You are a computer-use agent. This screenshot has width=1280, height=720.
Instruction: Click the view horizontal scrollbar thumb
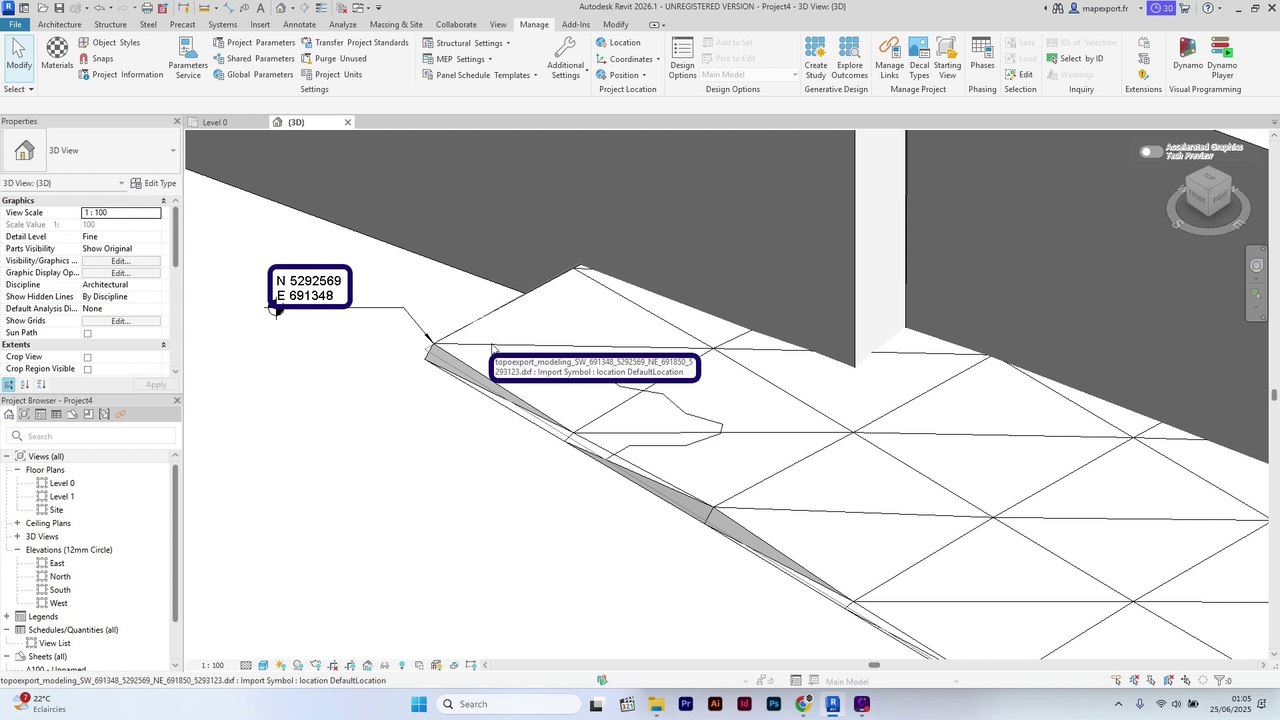(874, 665)
